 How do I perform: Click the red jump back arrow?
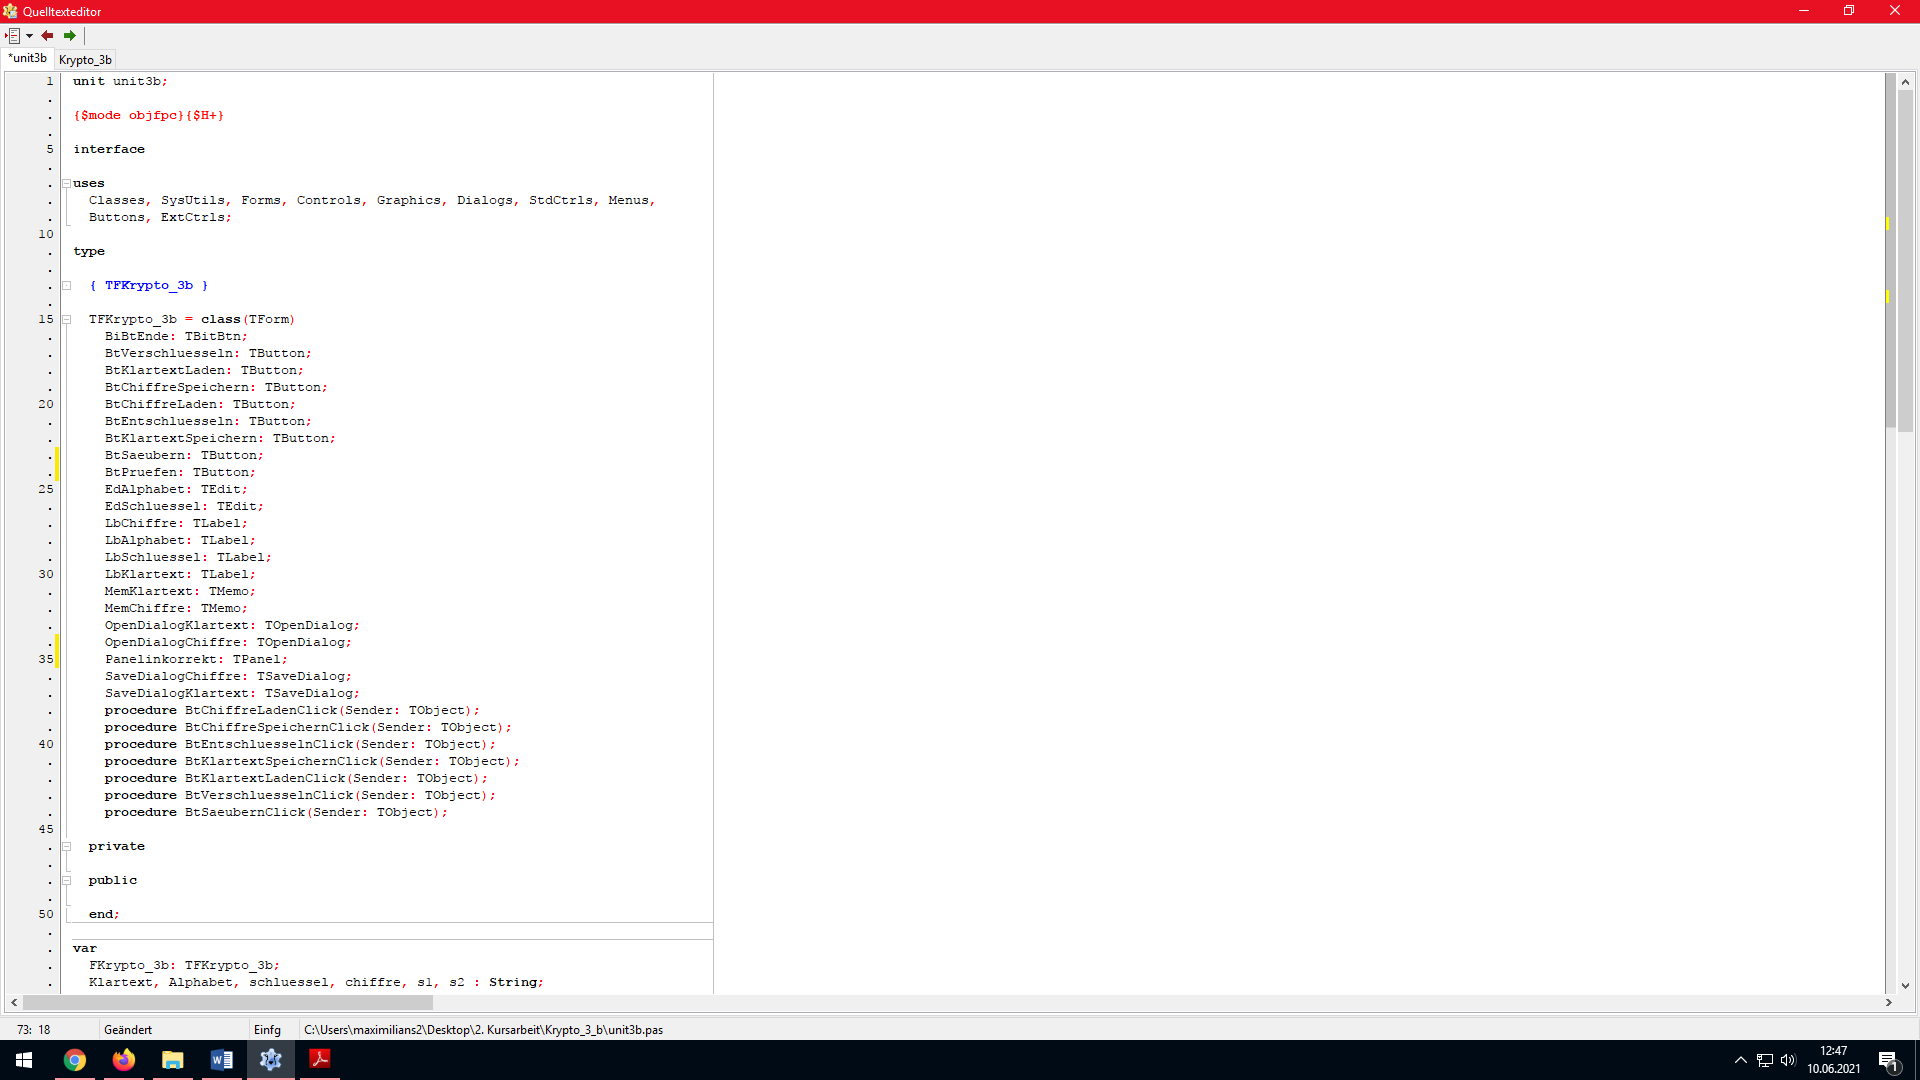[47, 35]
